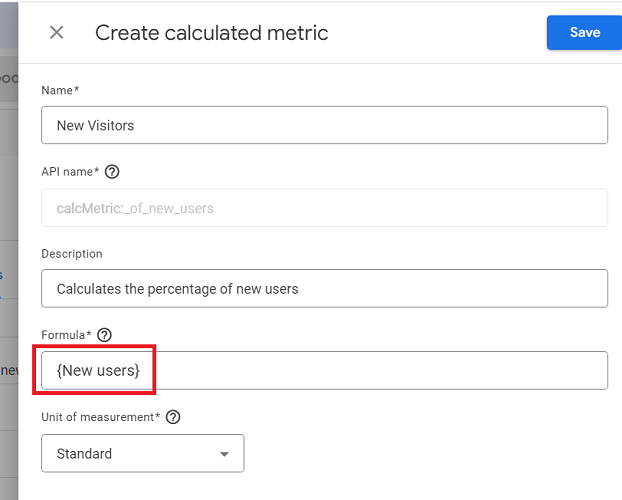Open the Formula help question-mark icon
The image size is (622, 500).
coord(104,335)
